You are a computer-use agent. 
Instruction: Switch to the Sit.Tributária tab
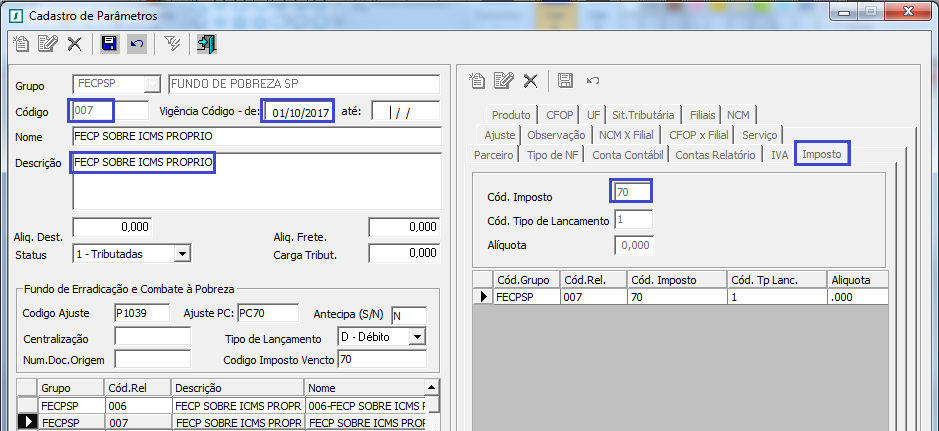point(643,115)
